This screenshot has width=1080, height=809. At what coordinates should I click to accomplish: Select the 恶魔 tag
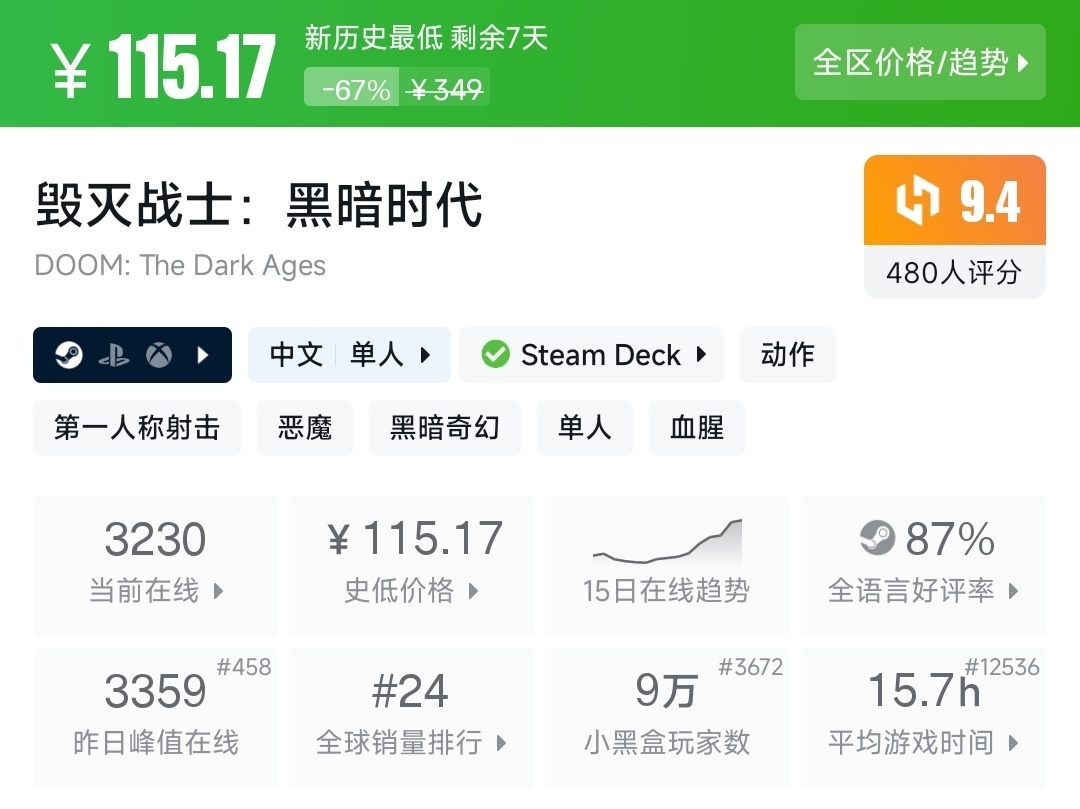[305, 428]
